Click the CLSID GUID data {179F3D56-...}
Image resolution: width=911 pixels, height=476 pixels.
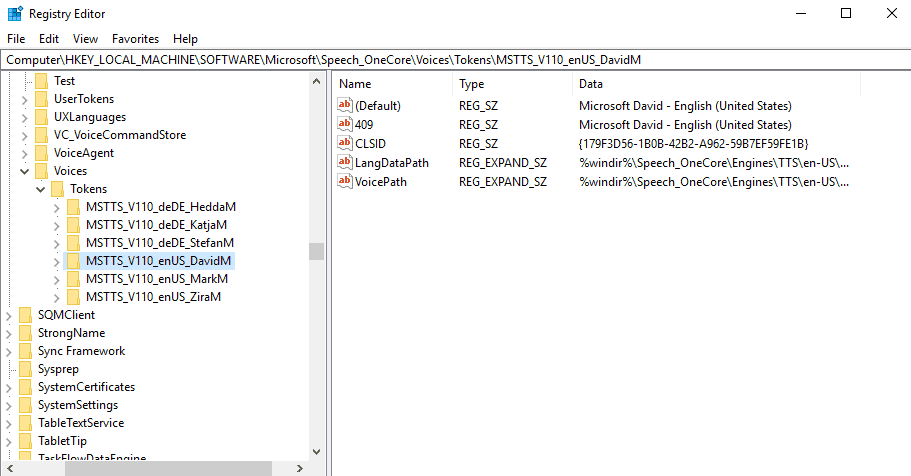click(693, 144)
